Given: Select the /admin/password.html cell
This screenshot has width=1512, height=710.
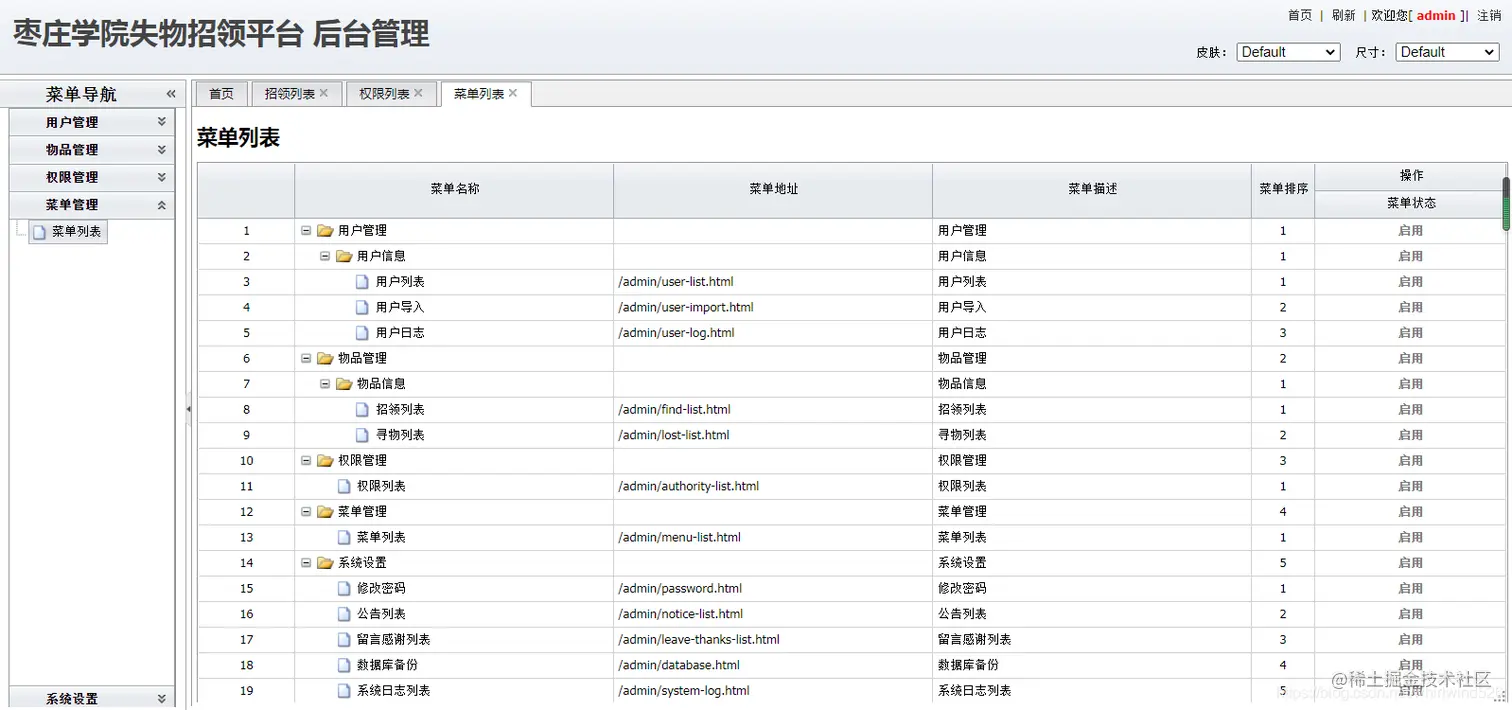Looking at the screenshot, I should point(773,589).
